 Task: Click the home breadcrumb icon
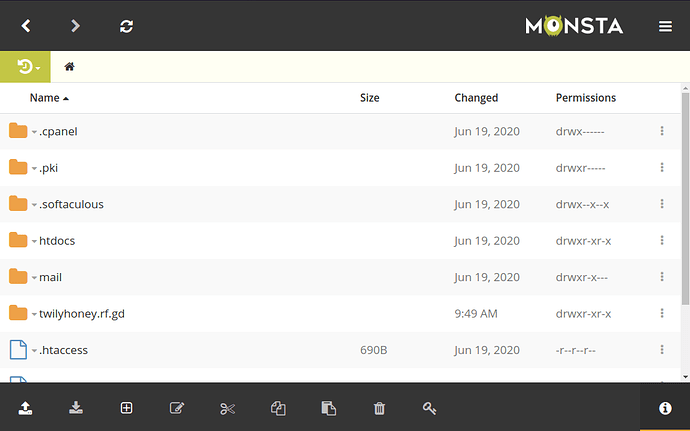(x=69, y=67)
